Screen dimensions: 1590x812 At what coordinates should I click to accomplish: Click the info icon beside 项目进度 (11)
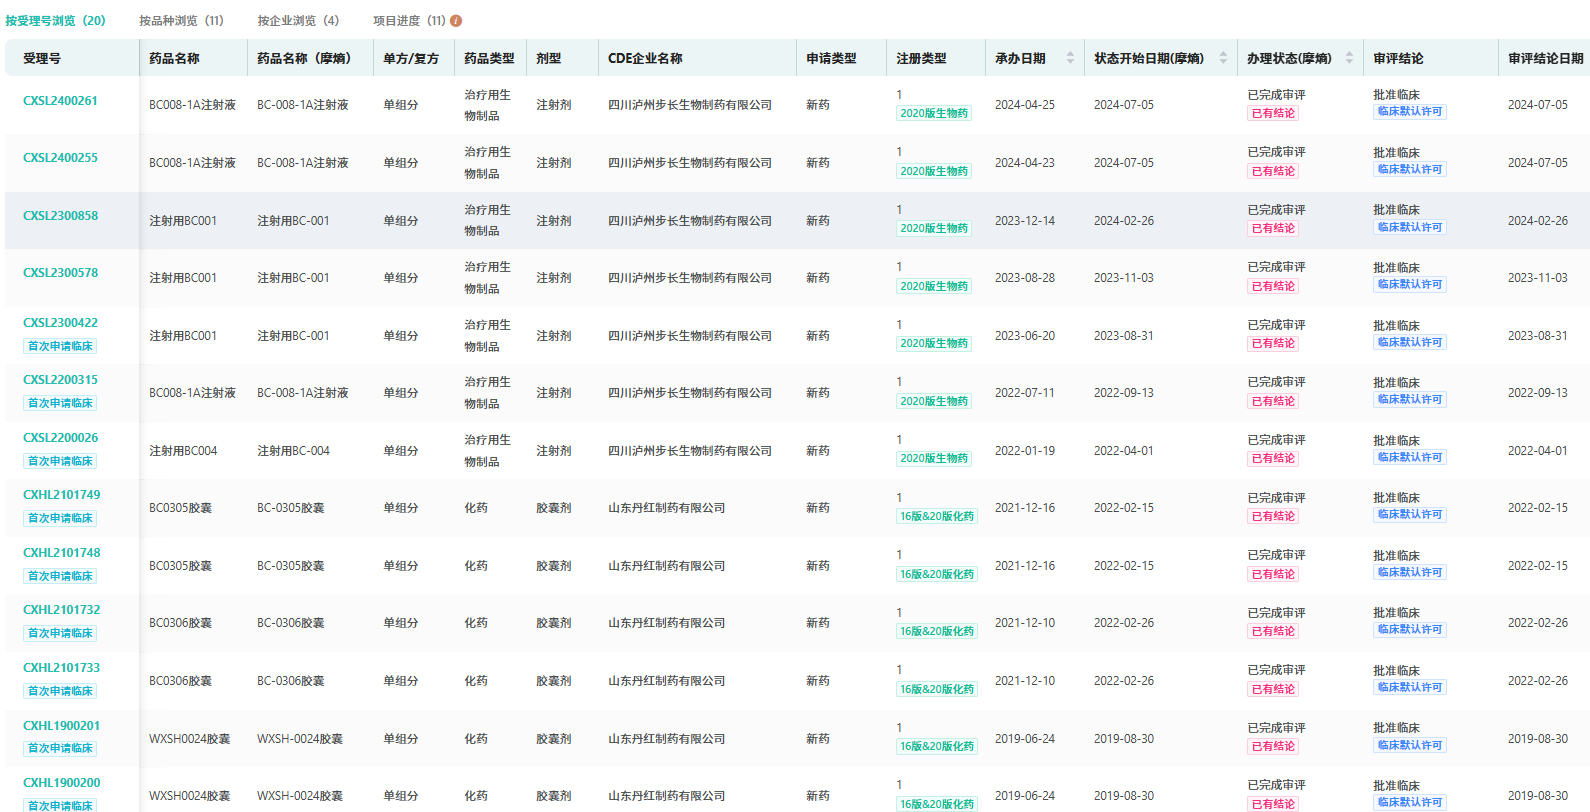(456, 21)
